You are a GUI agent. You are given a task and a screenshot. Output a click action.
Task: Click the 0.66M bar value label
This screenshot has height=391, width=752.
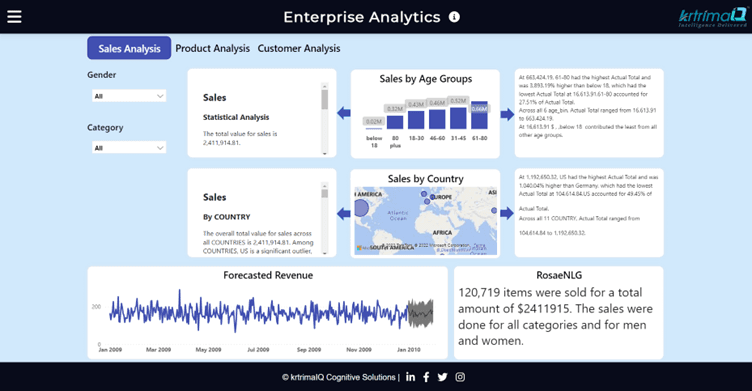pyautogui.click(x=480, y=109)
